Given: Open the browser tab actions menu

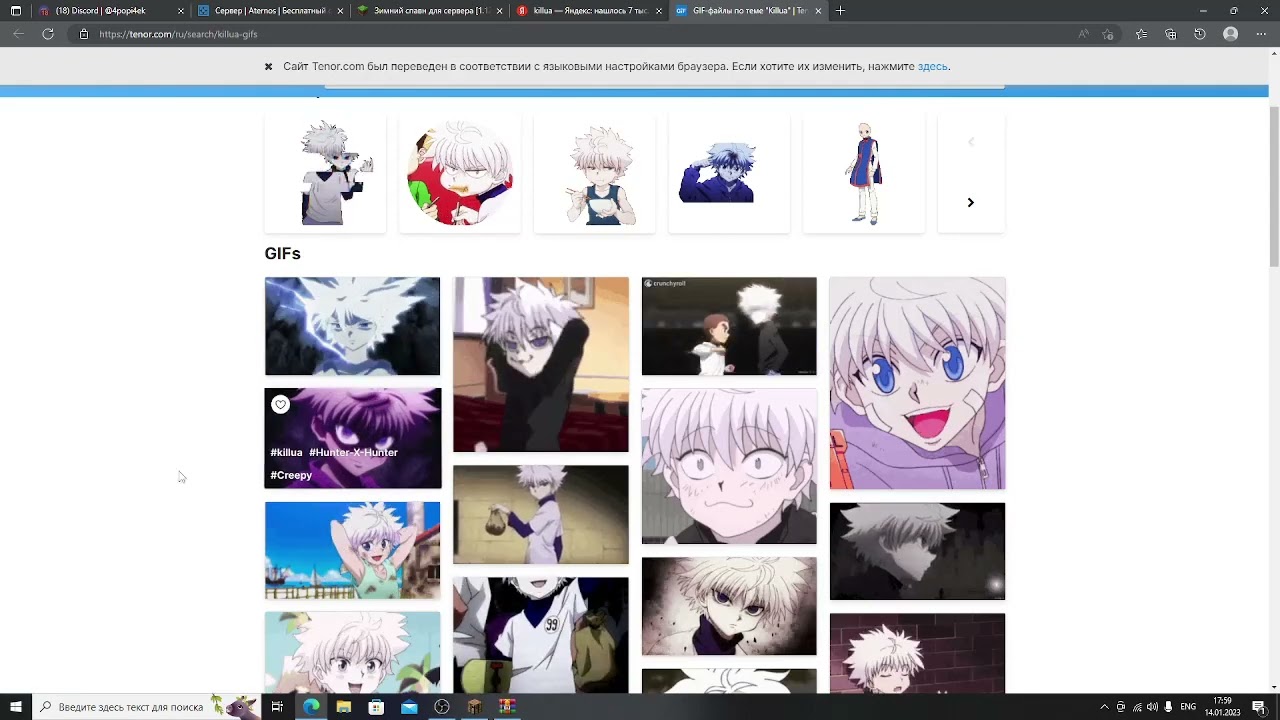Looking at the screenshot, I should tap(15, 11).
